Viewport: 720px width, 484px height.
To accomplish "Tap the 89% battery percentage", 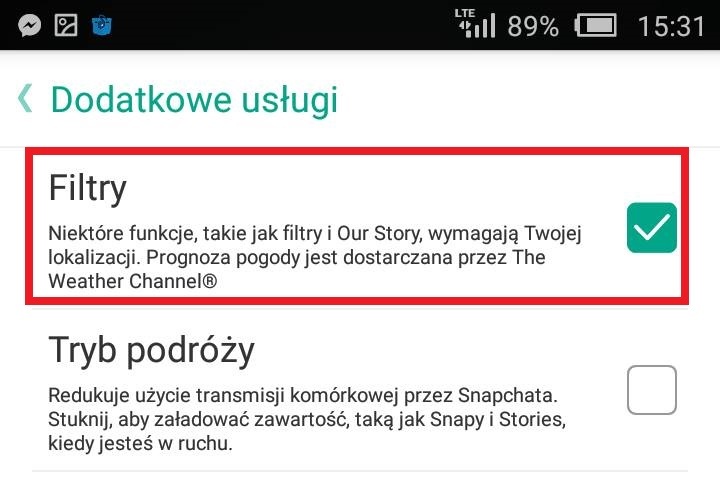I will 533,26.
